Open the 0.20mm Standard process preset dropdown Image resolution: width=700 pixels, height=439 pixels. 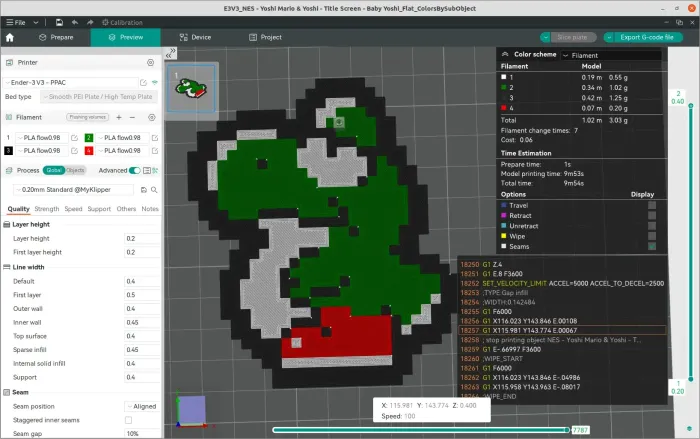[73, 190]
